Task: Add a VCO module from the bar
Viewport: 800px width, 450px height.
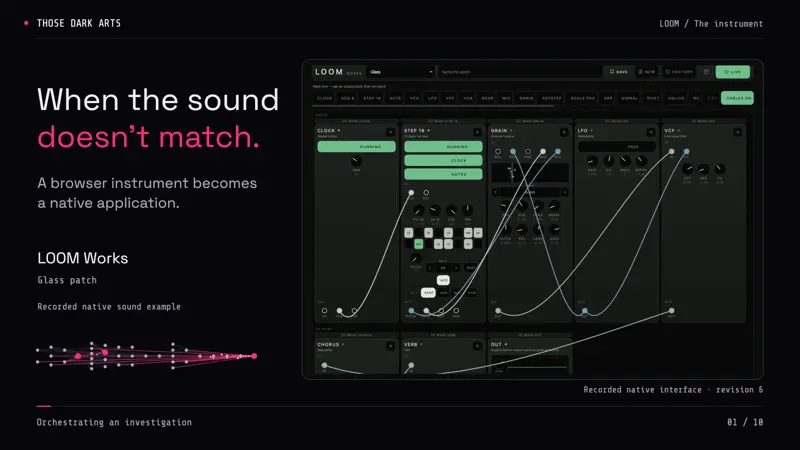Action: (414, 98)
